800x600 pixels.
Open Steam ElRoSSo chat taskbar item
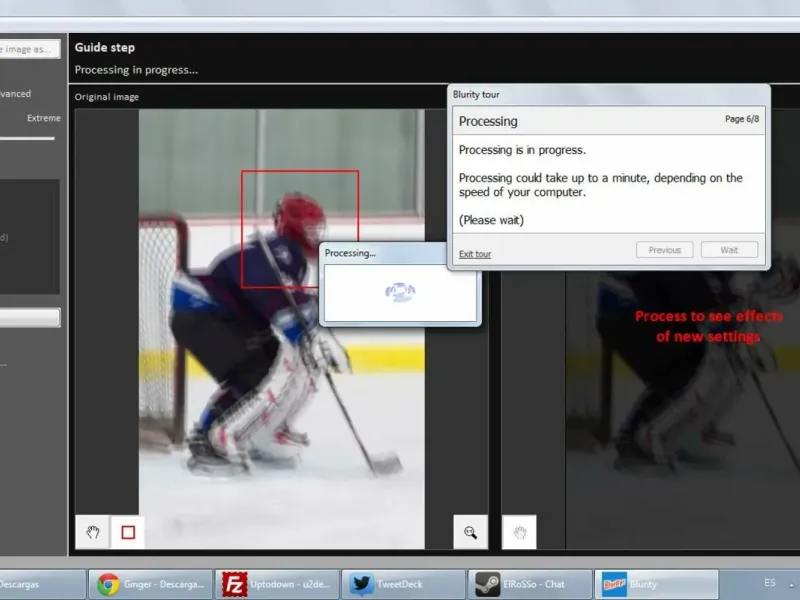coord(530,584)
